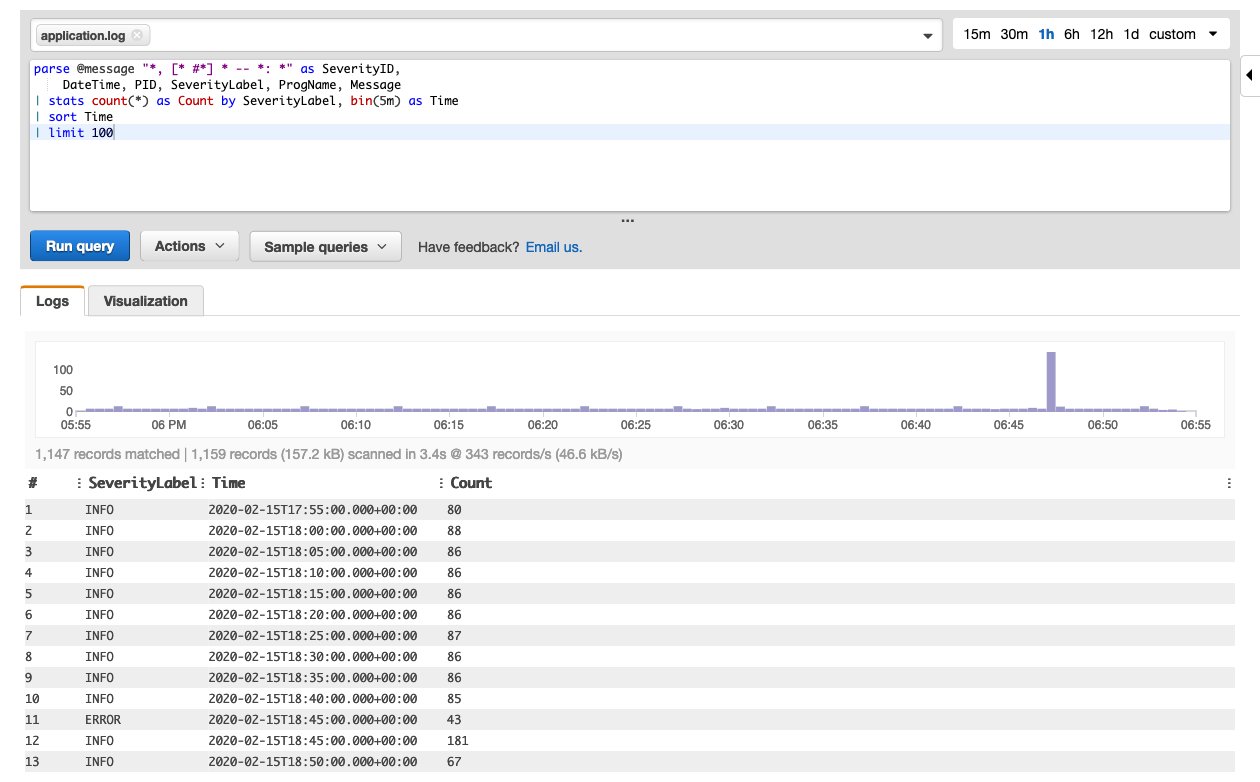Open the Actions dropdown

click(190, 246)
